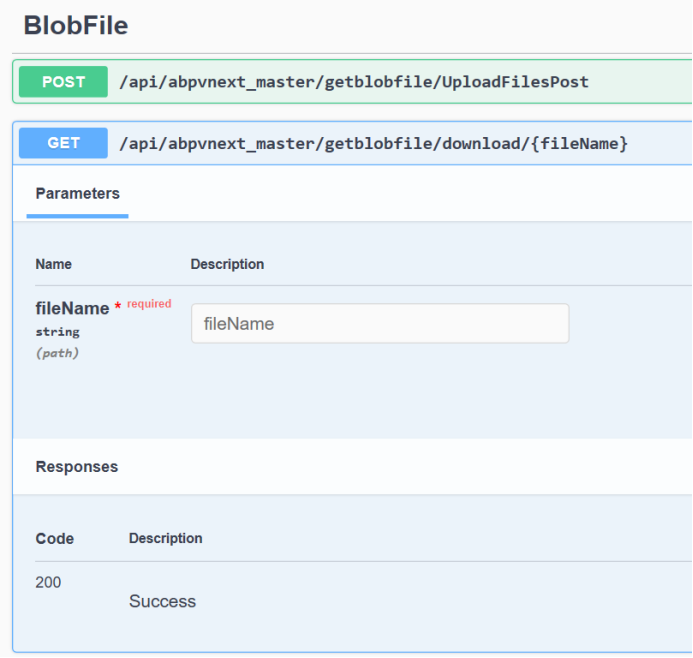Click the '(path)' location label
The width and height of the screenshot is (693, 658).
[57, 353]
